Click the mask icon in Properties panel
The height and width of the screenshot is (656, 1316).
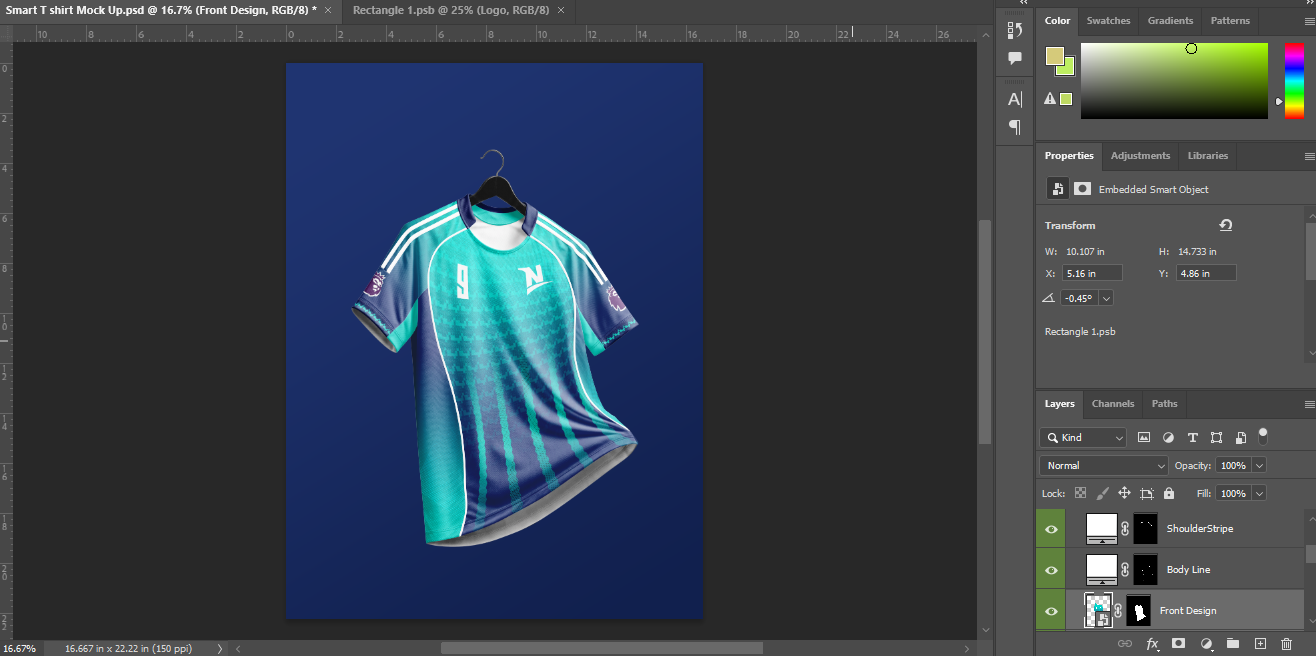[x=1082, y=188]
